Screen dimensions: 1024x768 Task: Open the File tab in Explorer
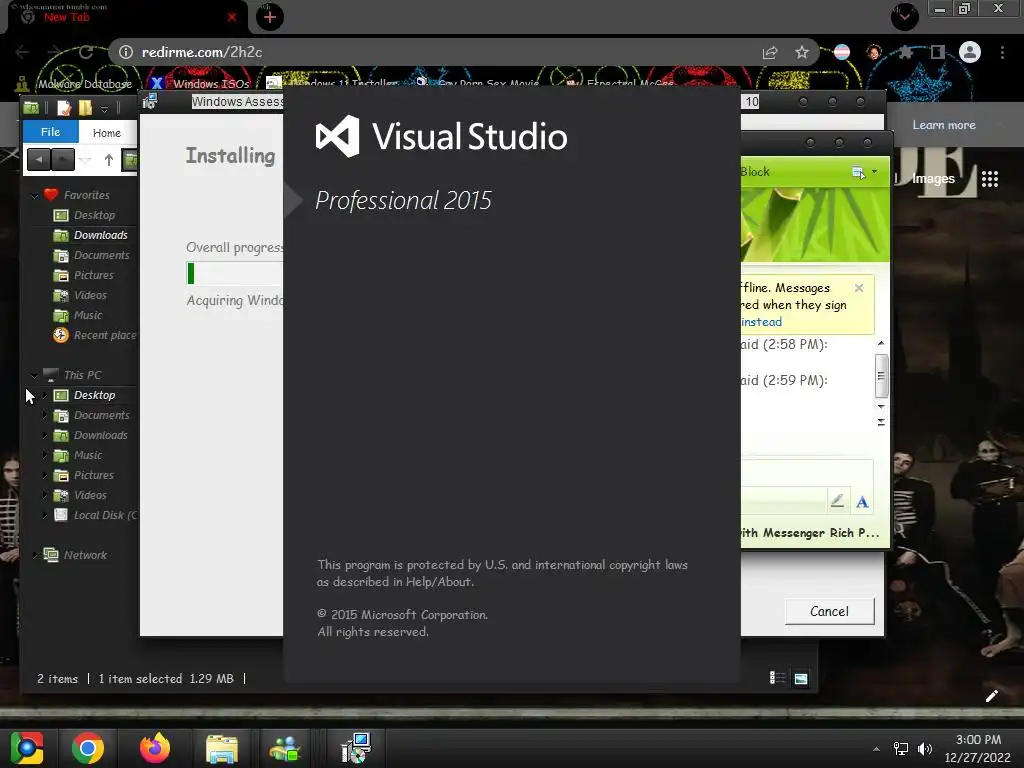coord(50,132)
